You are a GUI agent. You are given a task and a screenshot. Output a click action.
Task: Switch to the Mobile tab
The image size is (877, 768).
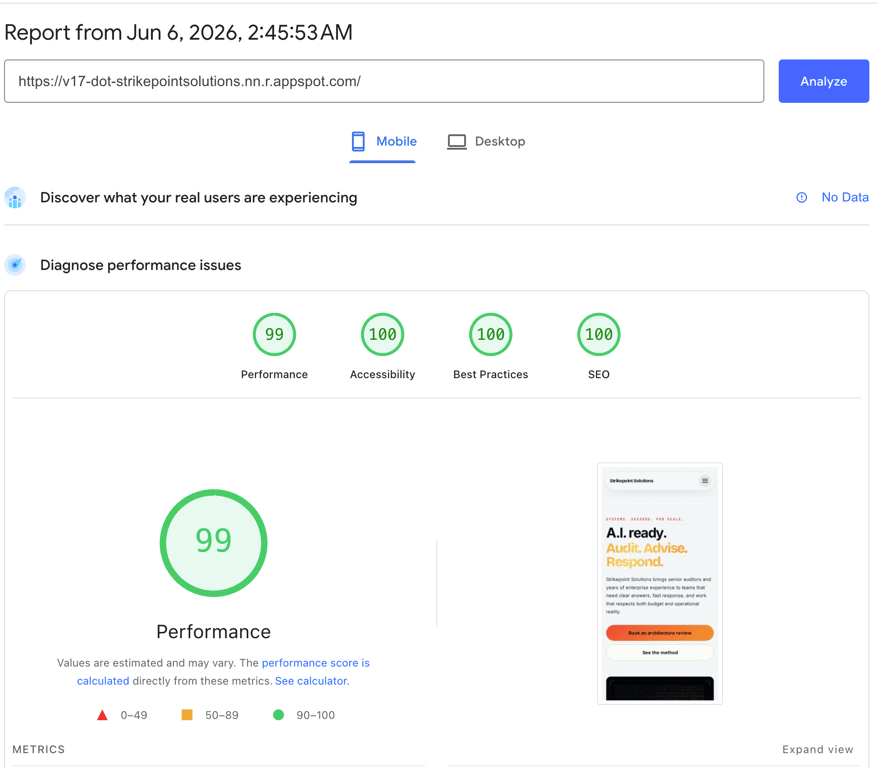point(383,142)
